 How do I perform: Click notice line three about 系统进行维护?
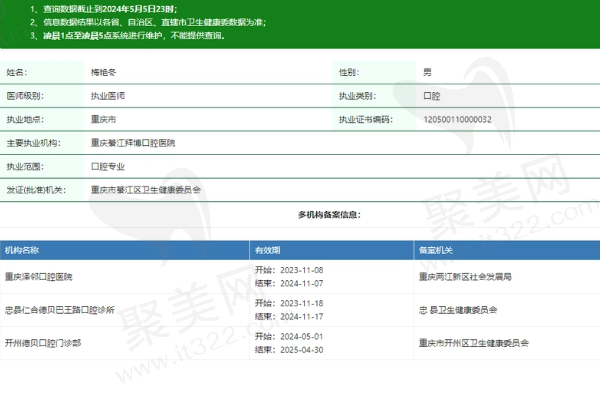[127, 36]
